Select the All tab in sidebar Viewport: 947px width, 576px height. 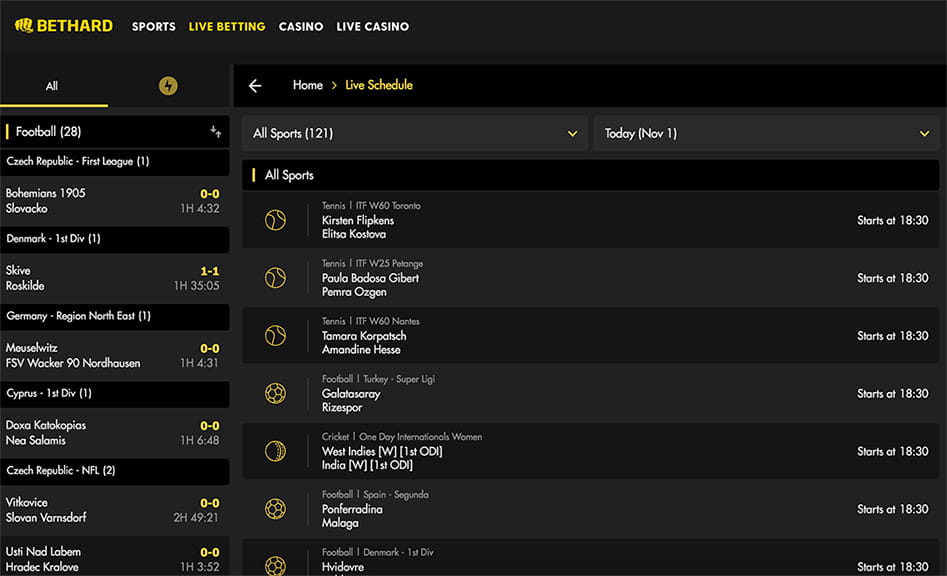tap(54, 86)
